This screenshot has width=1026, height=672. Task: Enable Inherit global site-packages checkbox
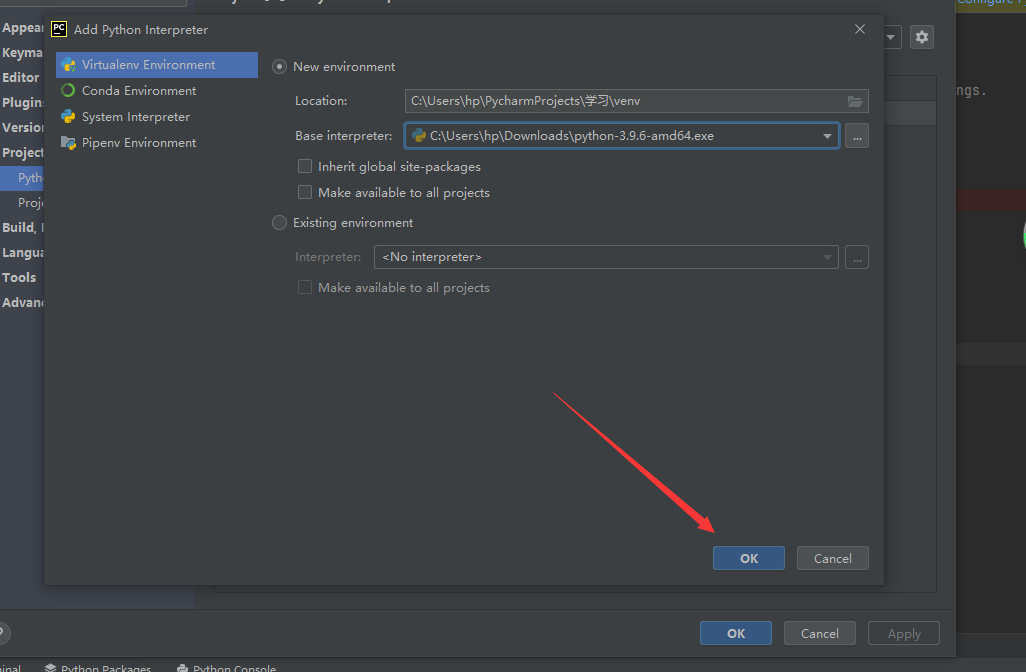pos(305,166)
